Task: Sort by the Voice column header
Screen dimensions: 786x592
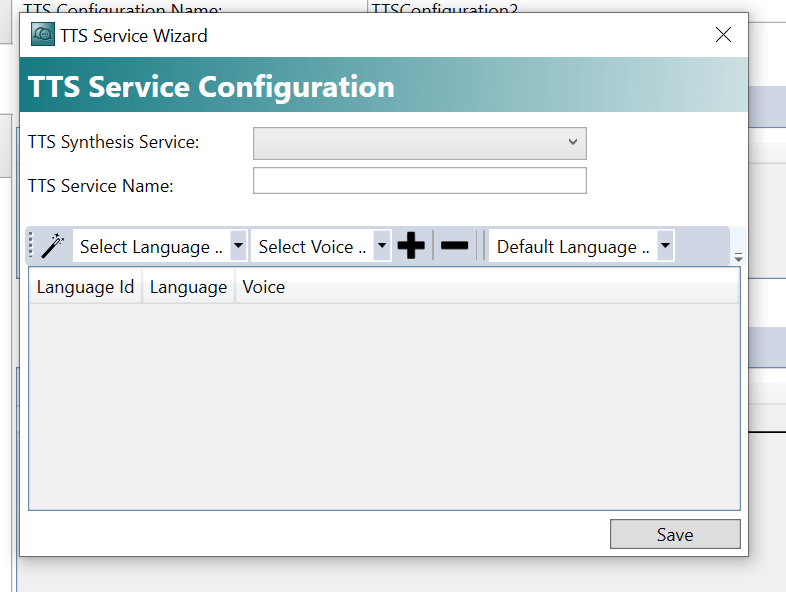Action: tap(487, 287)
